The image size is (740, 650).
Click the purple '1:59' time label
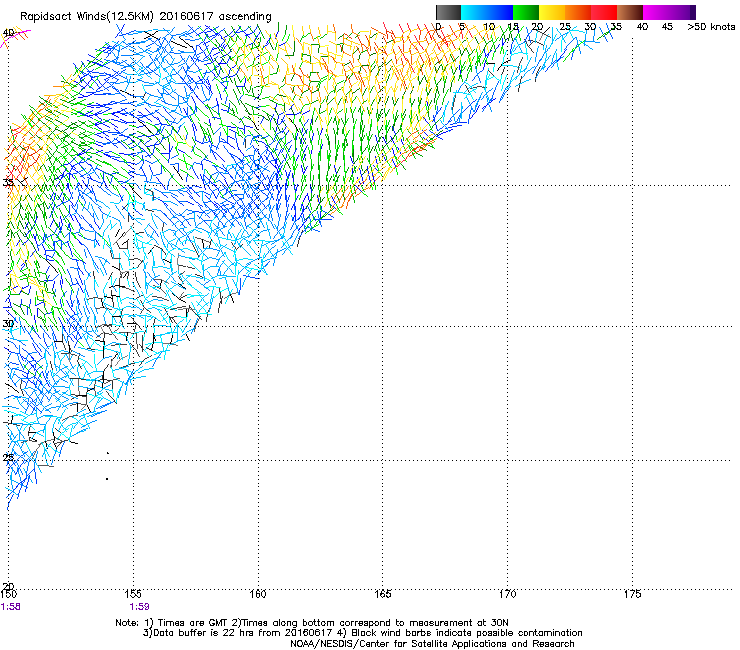tap(139, 607)
